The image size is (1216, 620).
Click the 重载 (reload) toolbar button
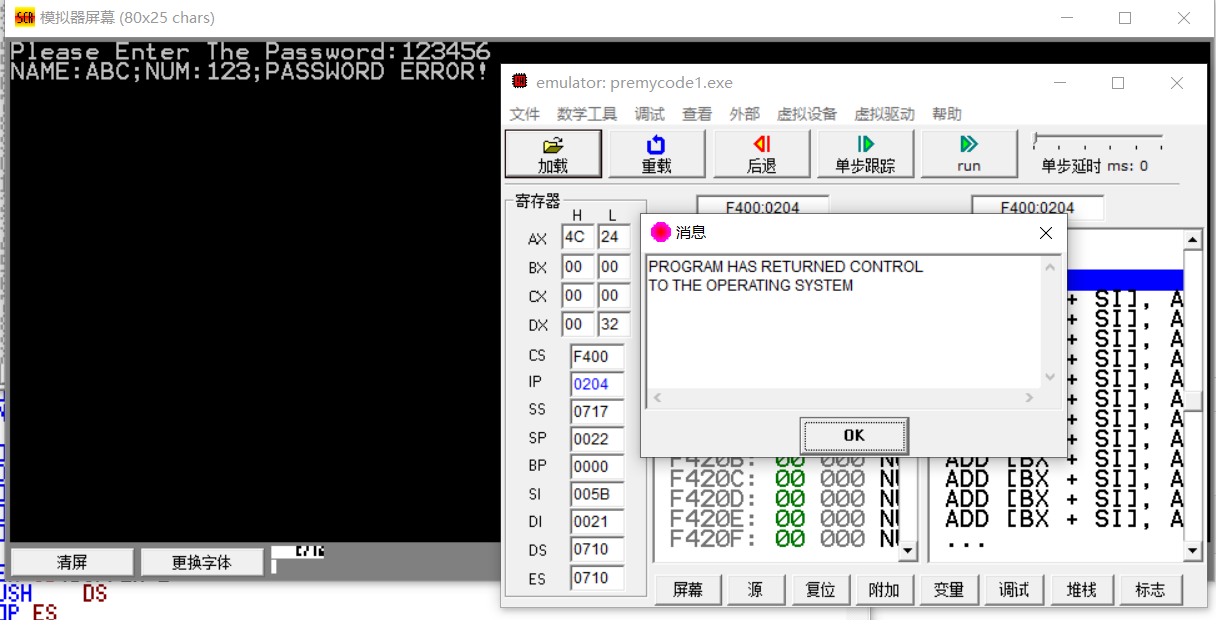(657, 154)
